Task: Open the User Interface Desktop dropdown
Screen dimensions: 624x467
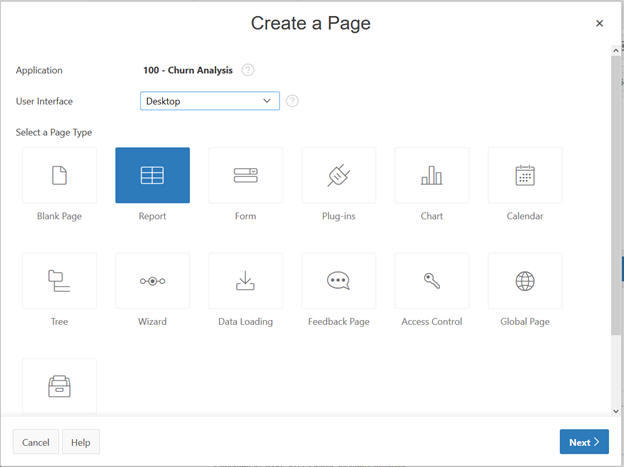Action: click(x=210, y=101)
